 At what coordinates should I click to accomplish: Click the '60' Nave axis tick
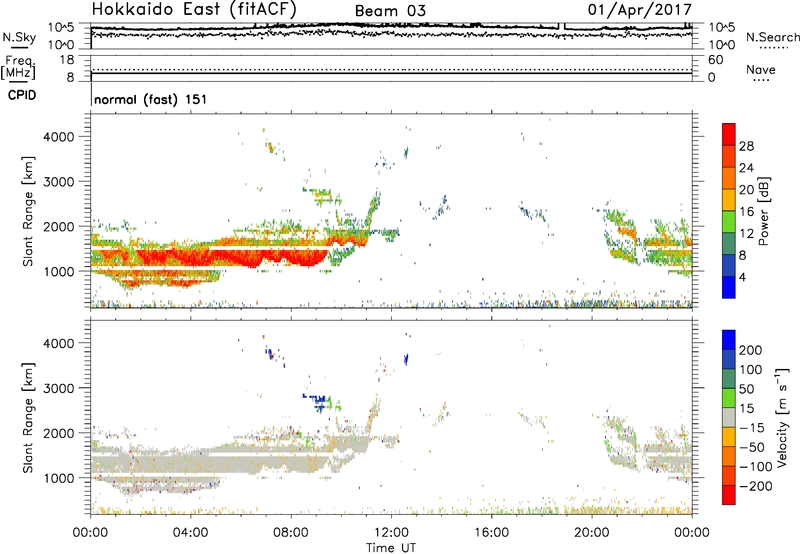[x=715, y=60]
